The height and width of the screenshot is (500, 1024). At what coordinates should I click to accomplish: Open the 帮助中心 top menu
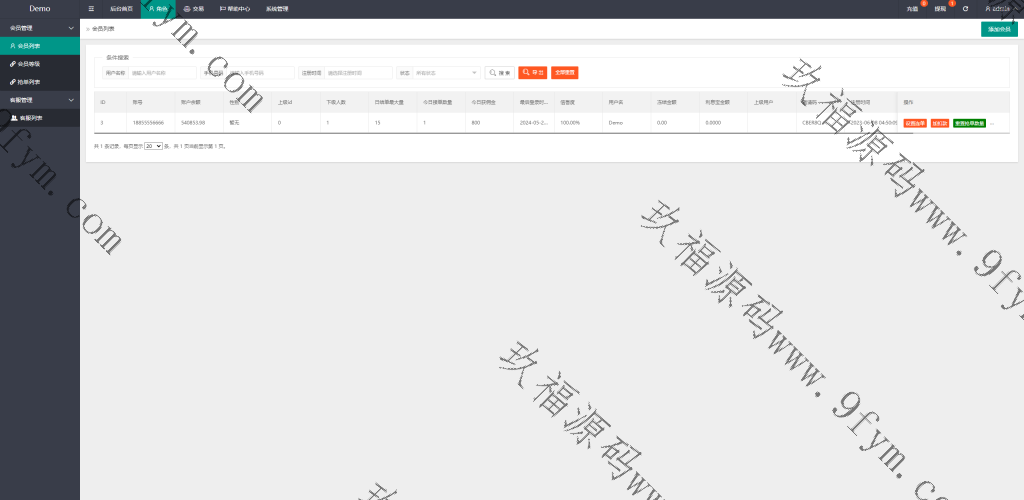pos(235,8)
